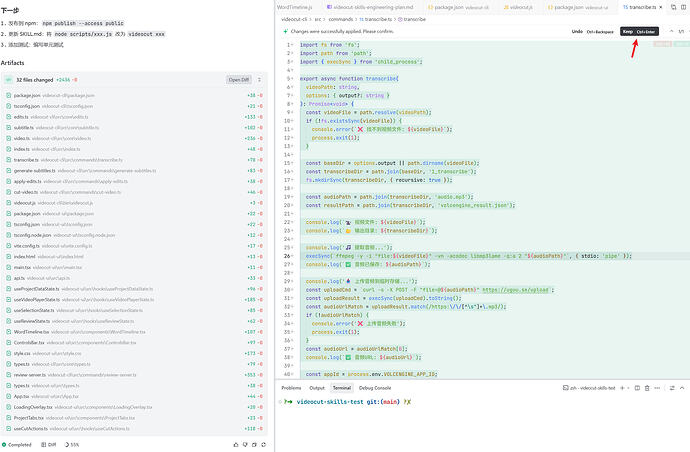Select the Output panel tab
The image size is (690, 452).
[x=317, y=387]
